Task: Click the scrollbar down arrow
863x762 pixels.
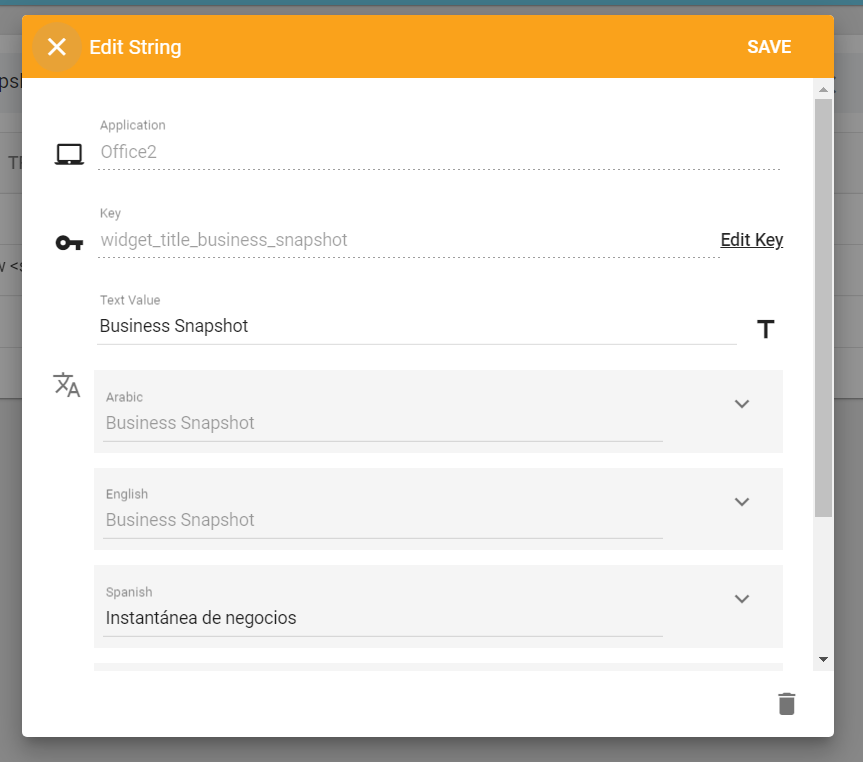Action: click(x=823, y=660)
